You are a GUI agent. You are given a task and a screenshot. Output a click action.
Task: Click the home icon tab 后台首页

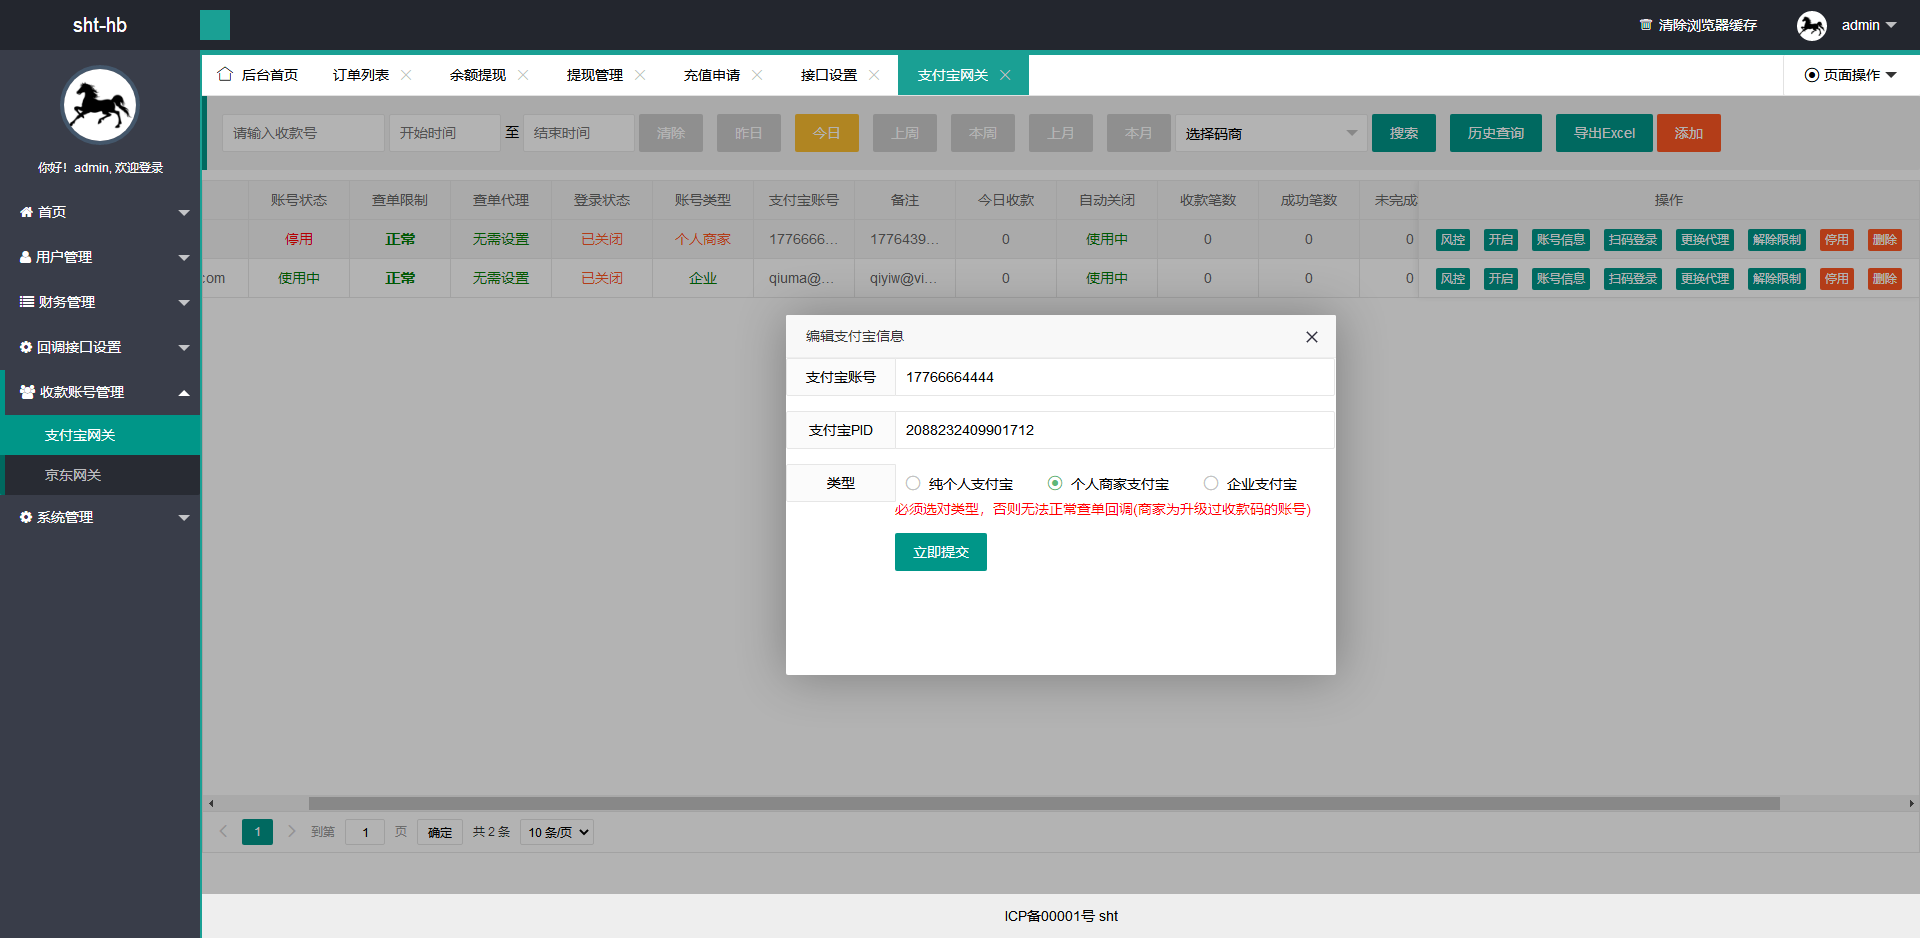point(258,75)
